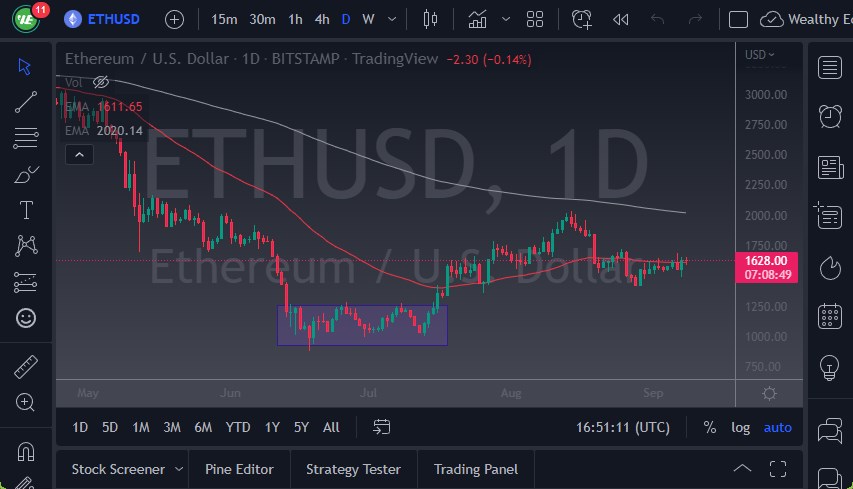Screen dimensions: 853x489
Task: Open timezone menu at 16:51:11 (UTC)
Action: [x=623, y=428]
